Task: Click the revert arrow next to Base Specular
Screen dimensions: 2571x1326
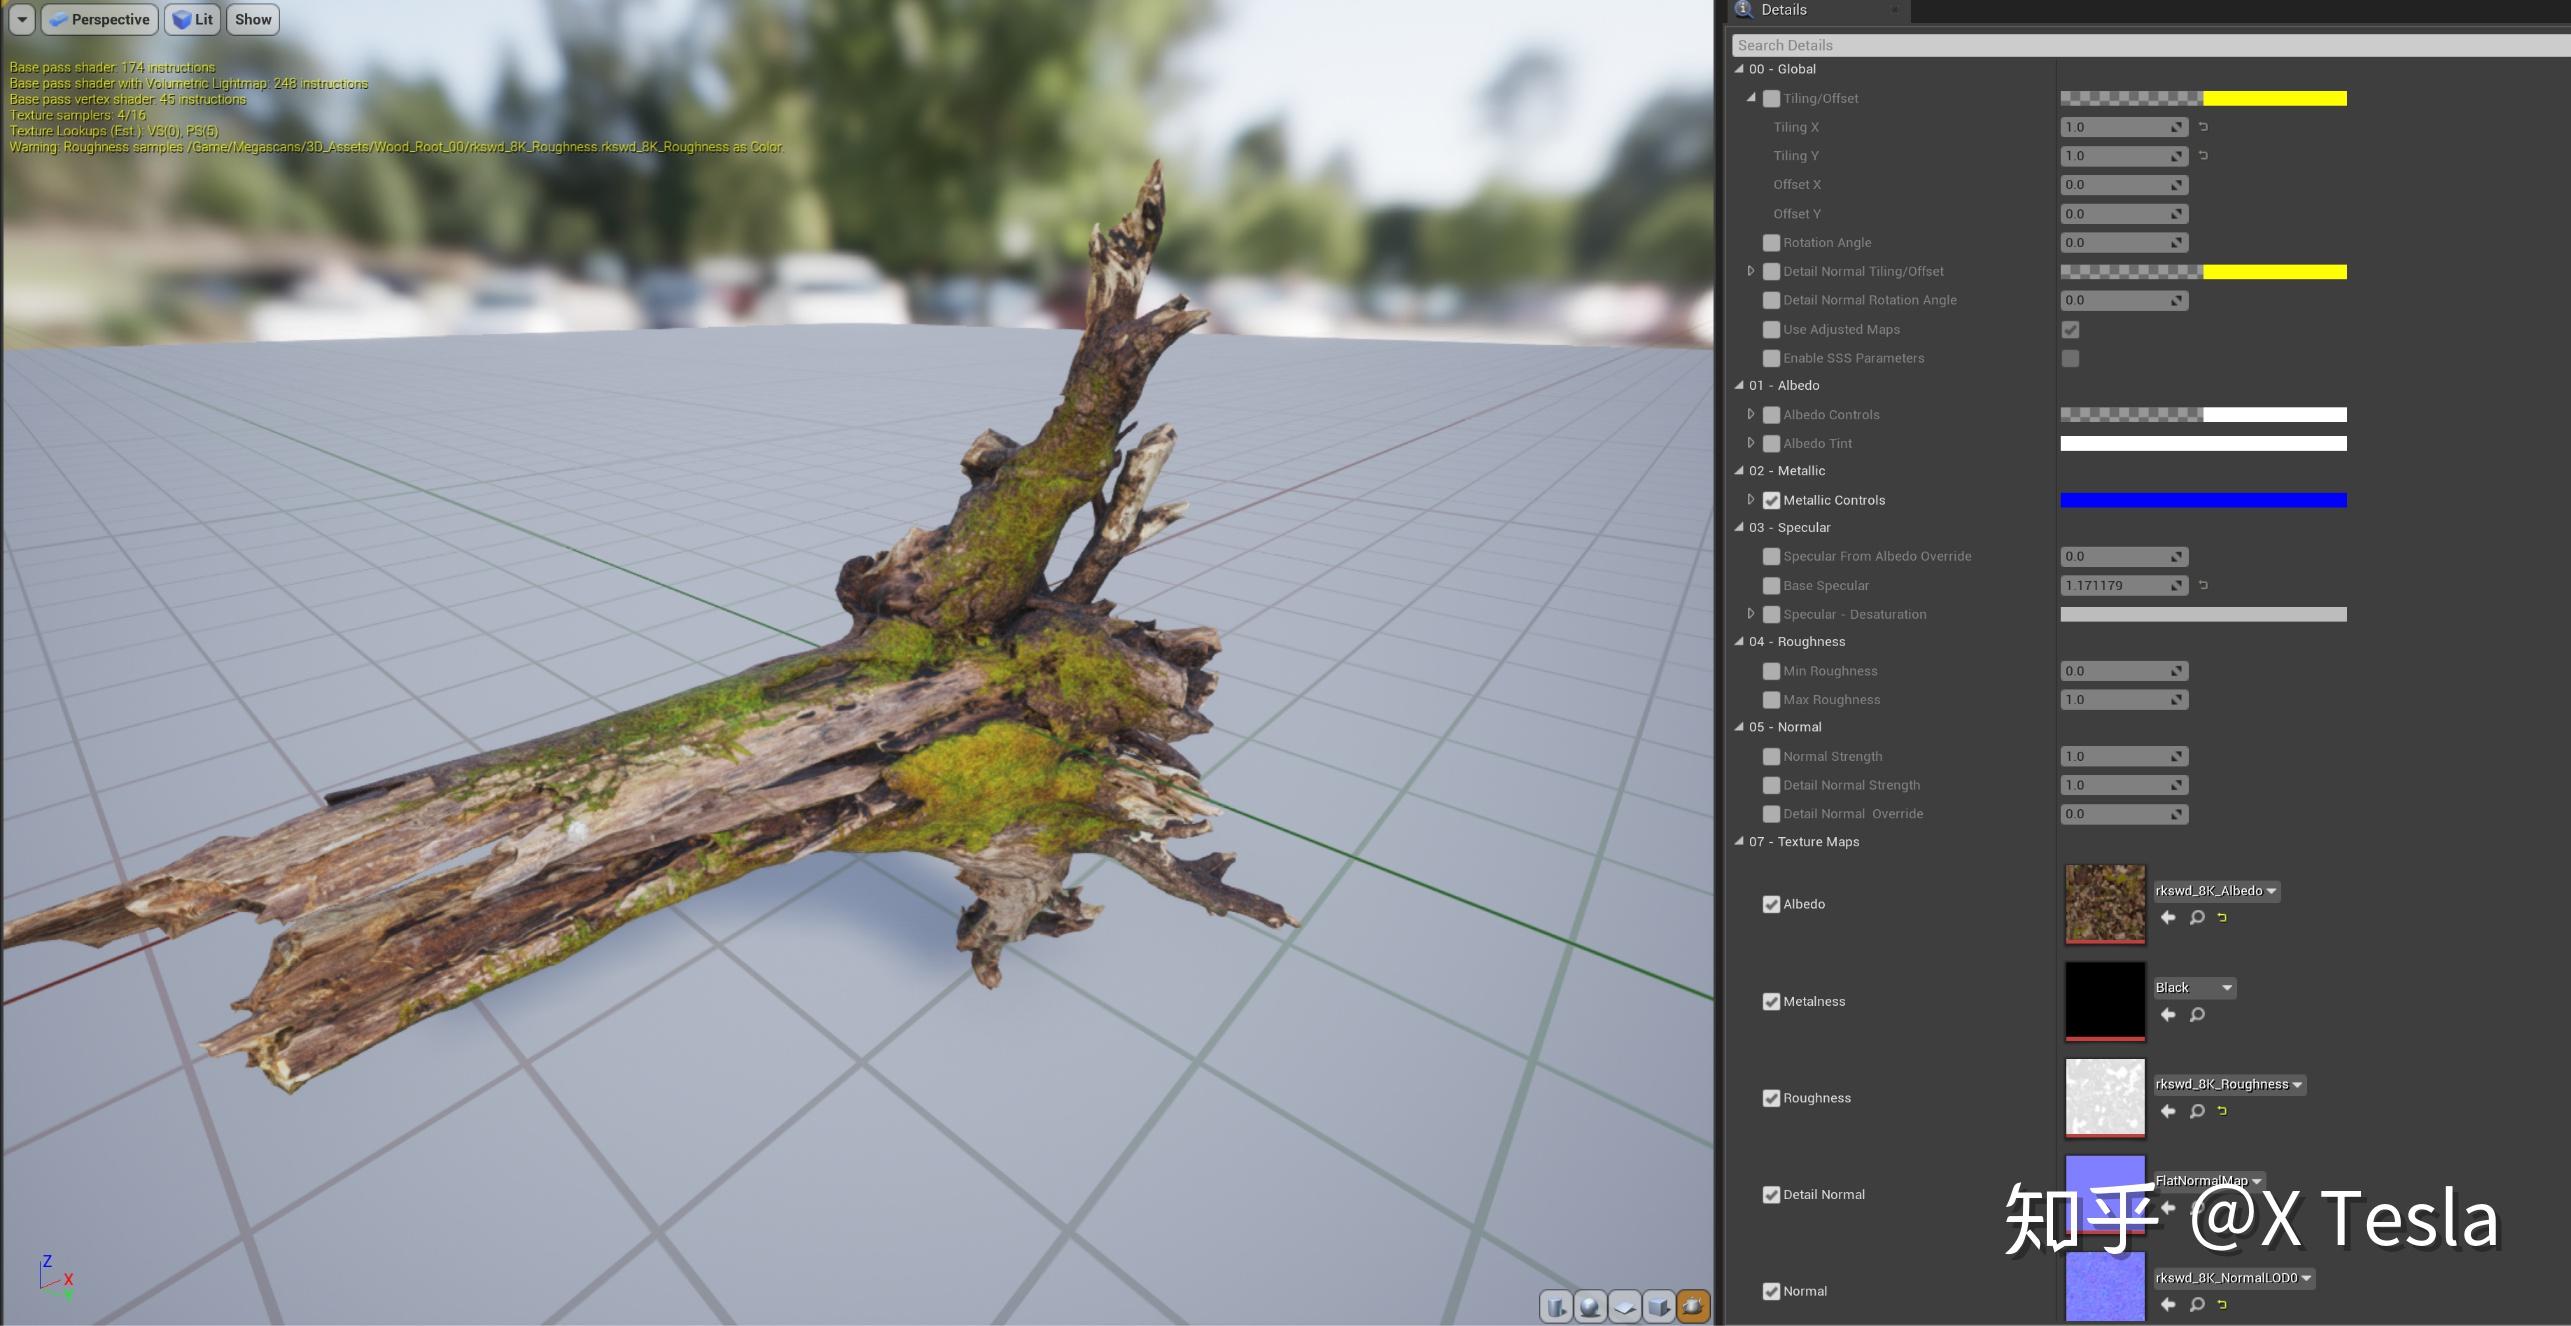Action: [2204, 585]
